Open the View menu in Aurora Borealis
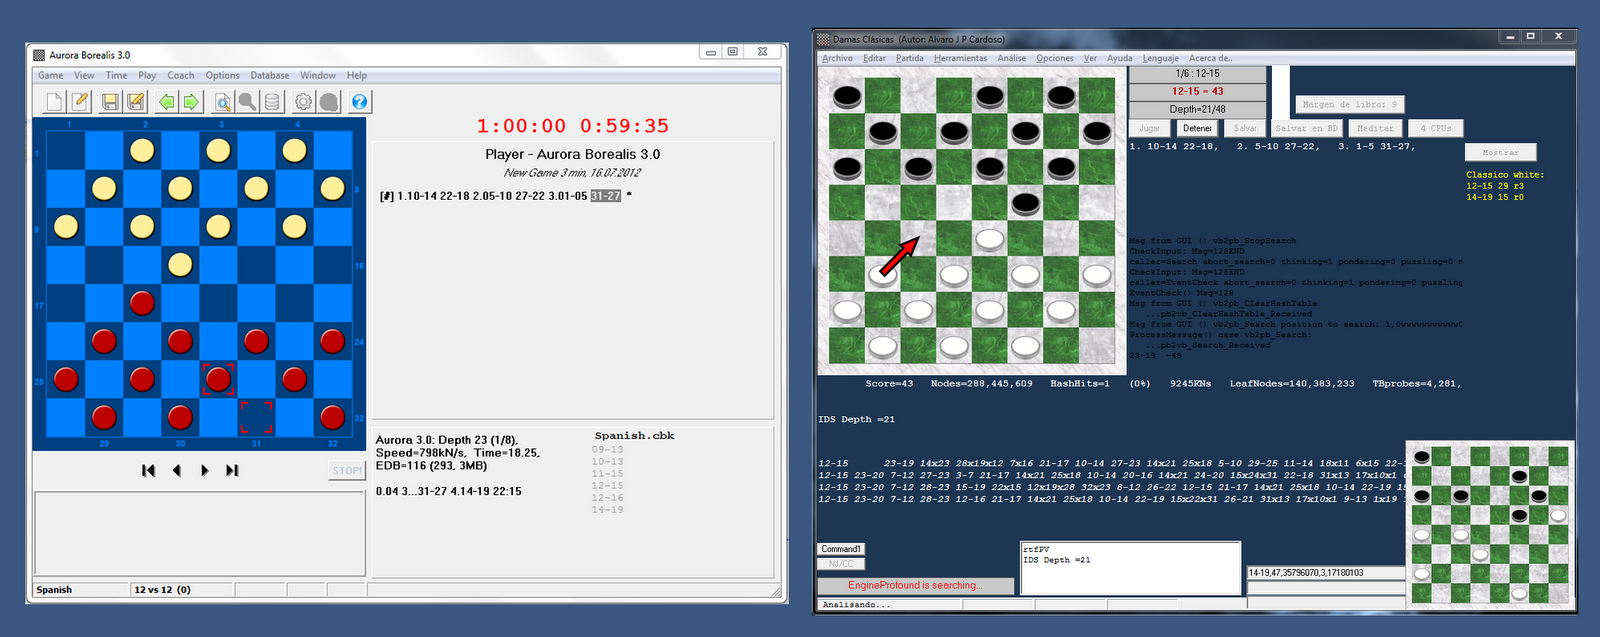 coord(84,75)
